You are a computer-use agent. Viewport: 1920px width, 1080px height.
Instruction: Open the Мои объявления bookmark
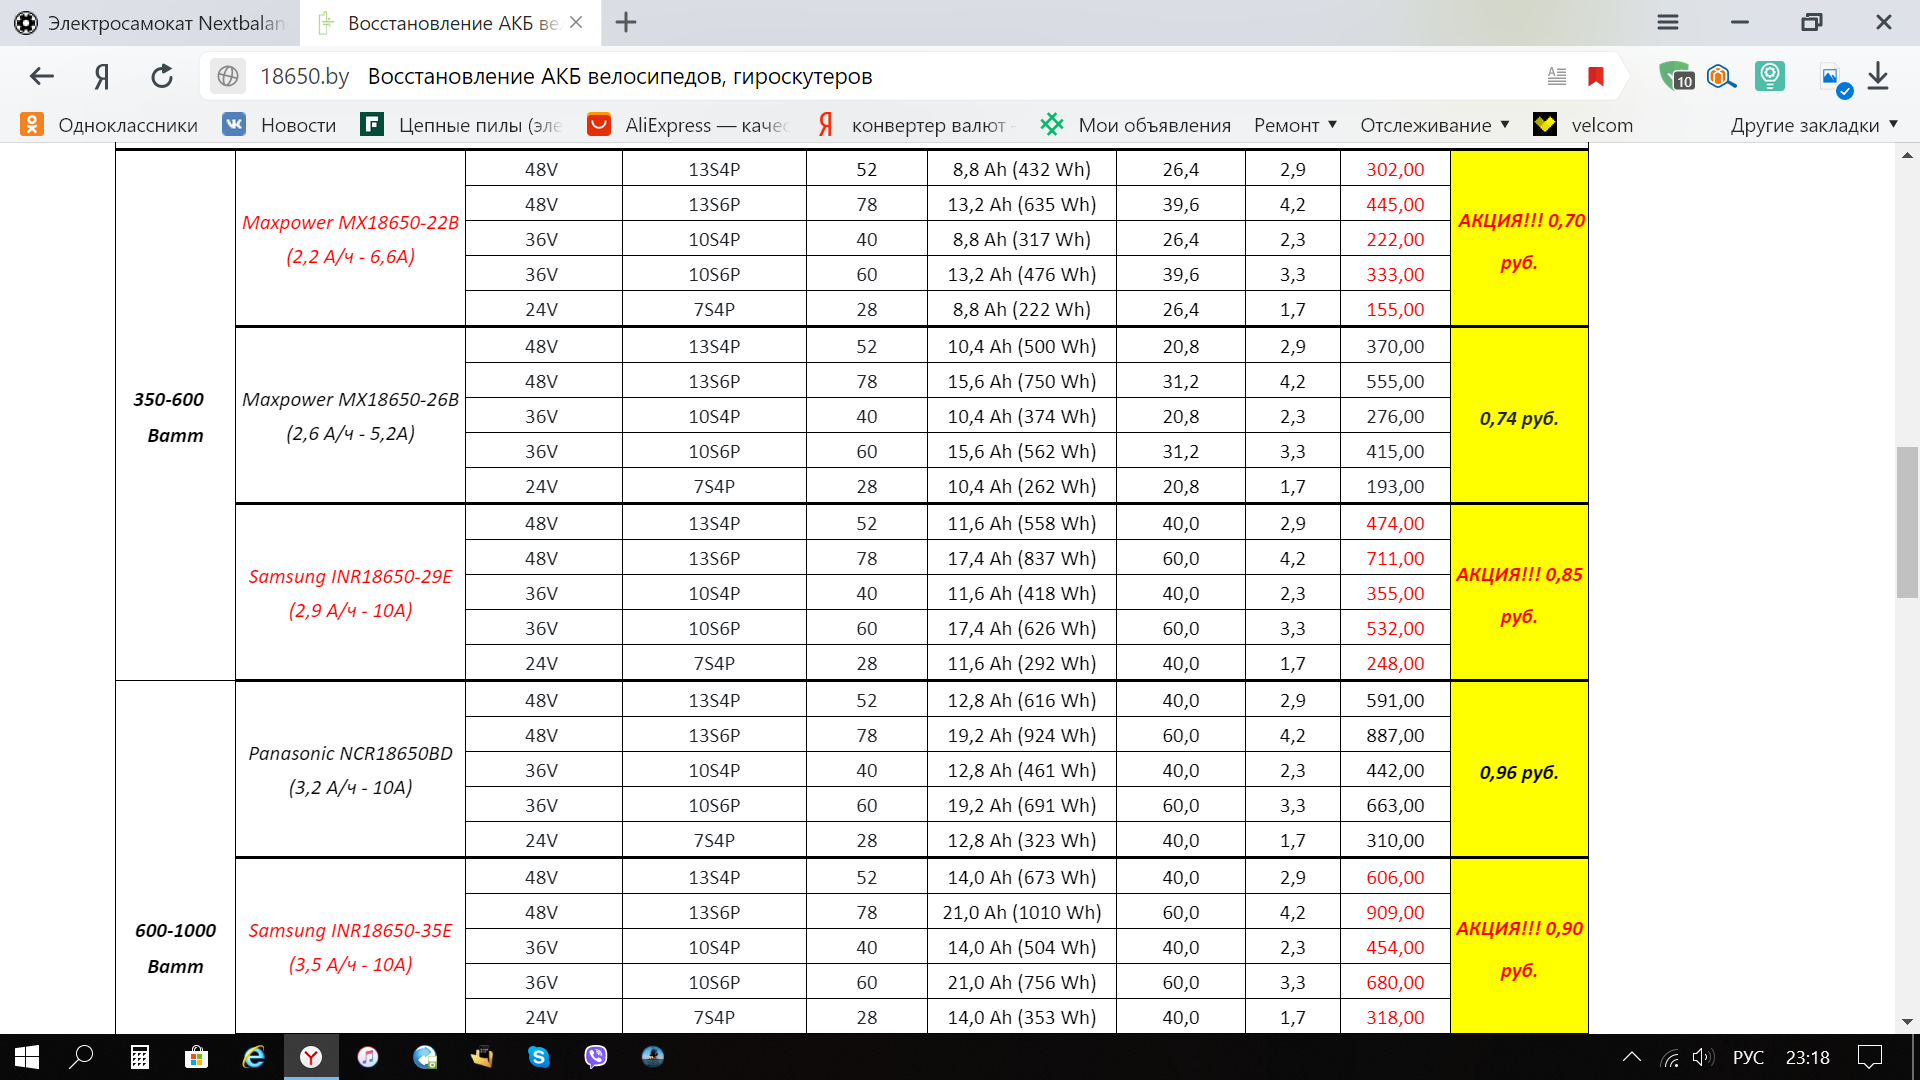coord(1136,125)
